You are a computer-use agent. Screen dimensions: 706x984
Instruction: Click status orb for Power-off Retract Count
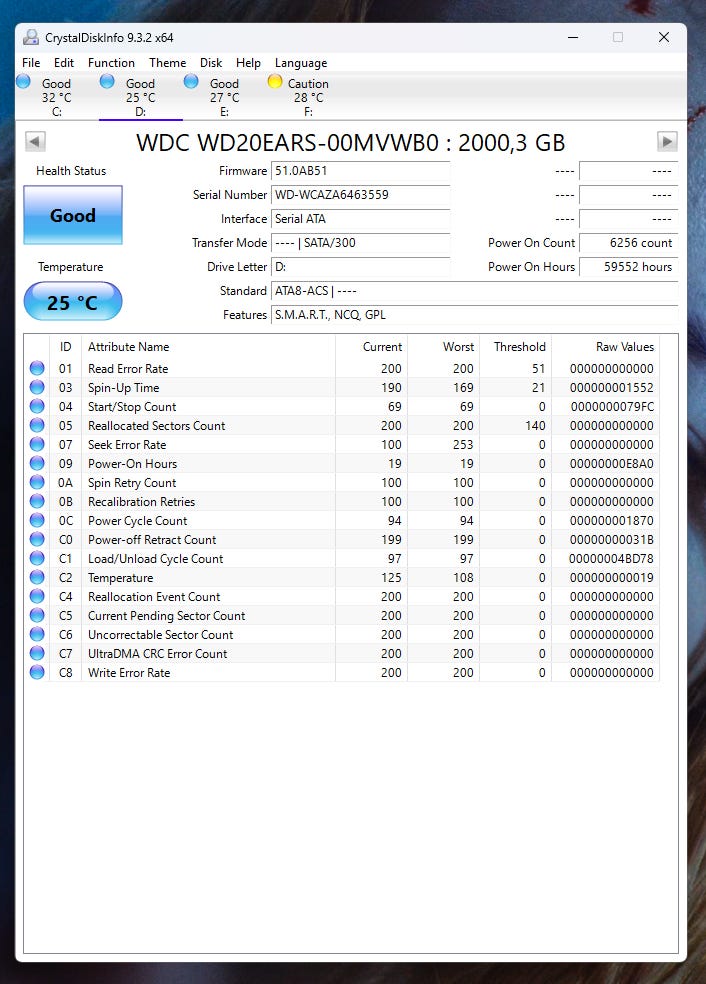(x=37, y=539)
